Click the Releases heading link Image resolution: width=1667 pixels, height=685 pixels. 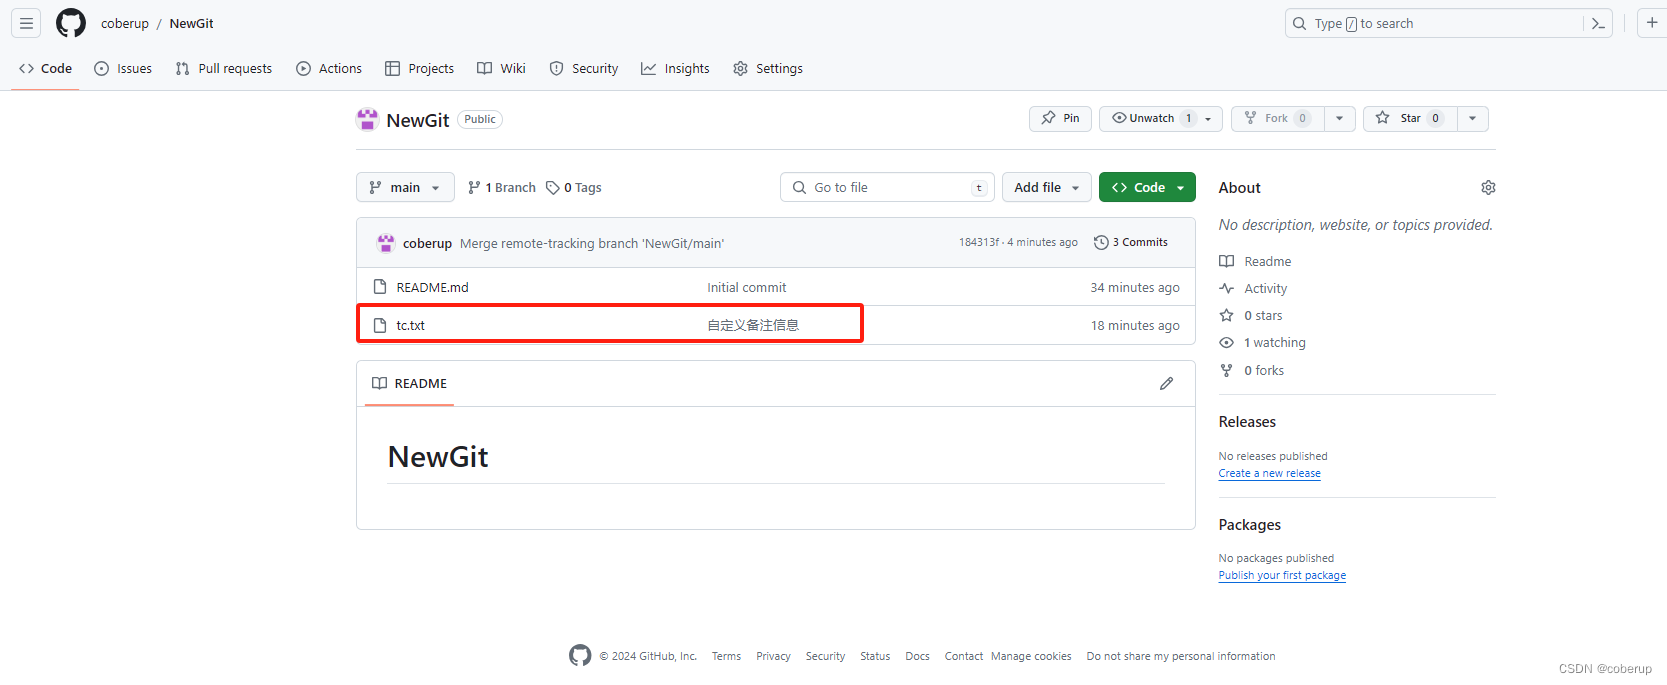pyautogui.click(x=1247, y=422)
